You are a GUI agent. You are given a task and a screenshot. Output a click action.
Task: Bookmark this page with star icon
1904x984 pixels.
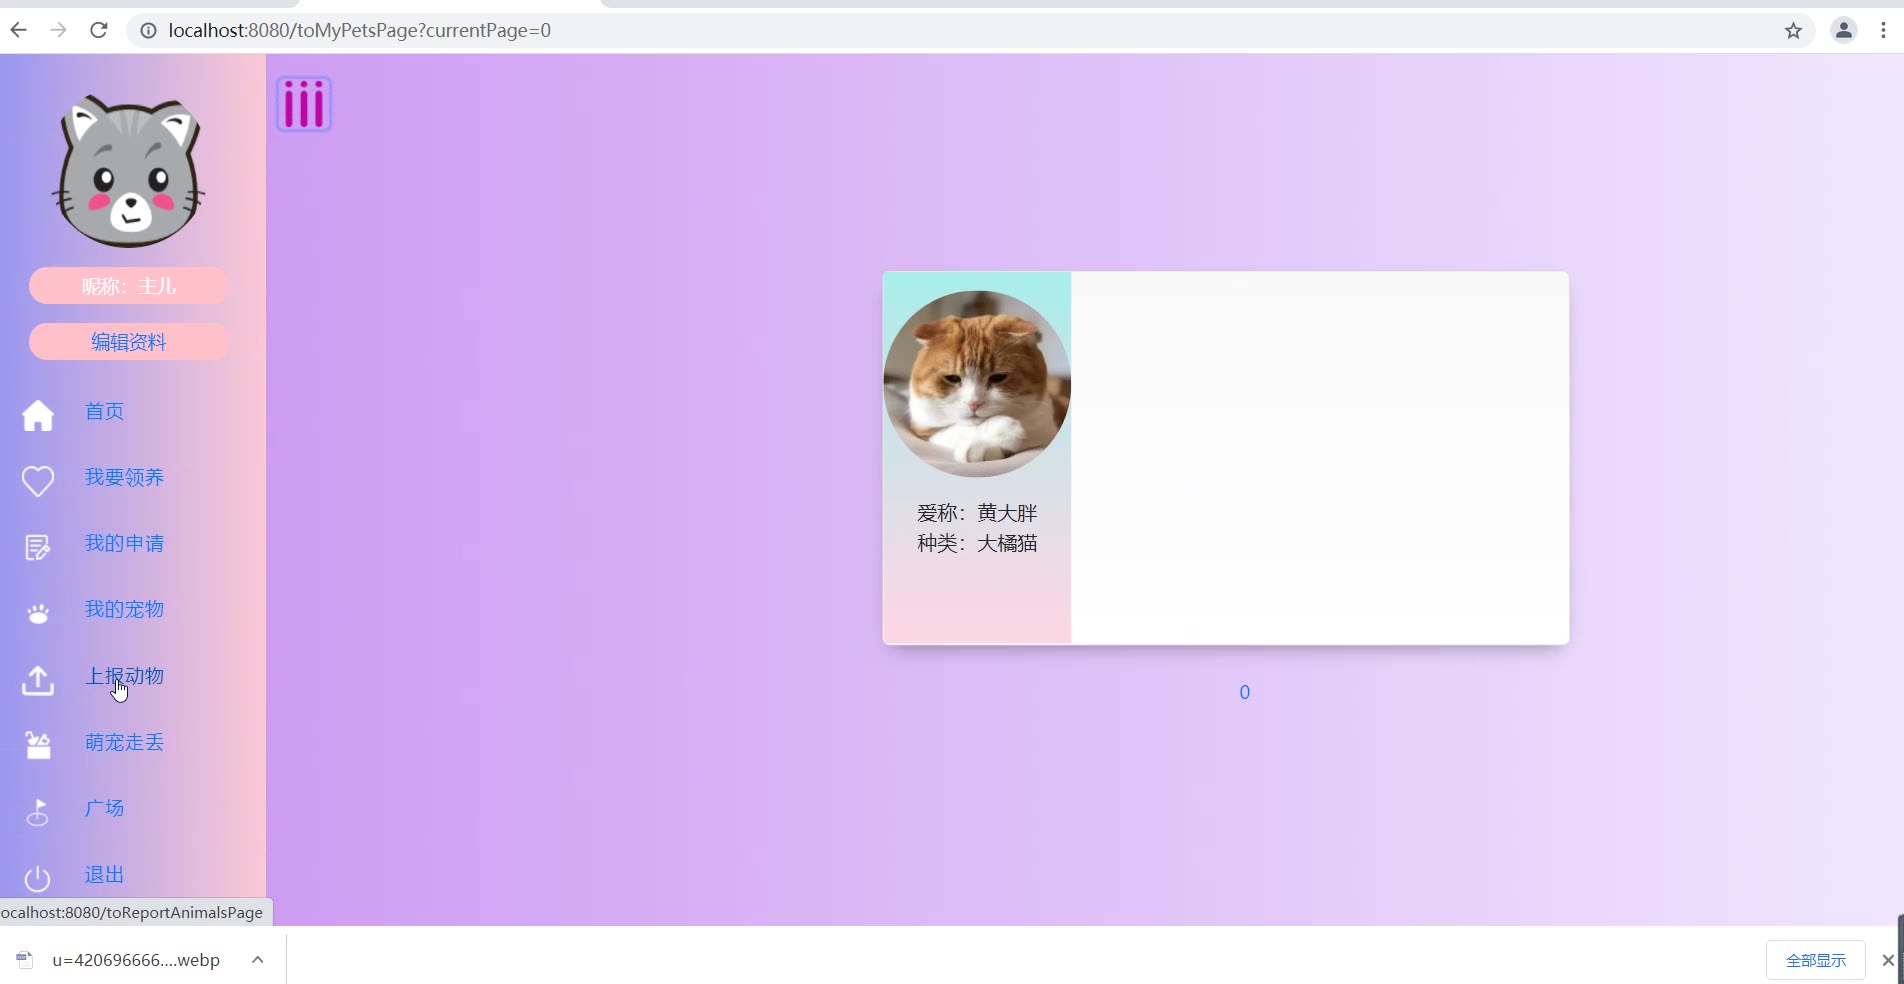coord(1793,30)
